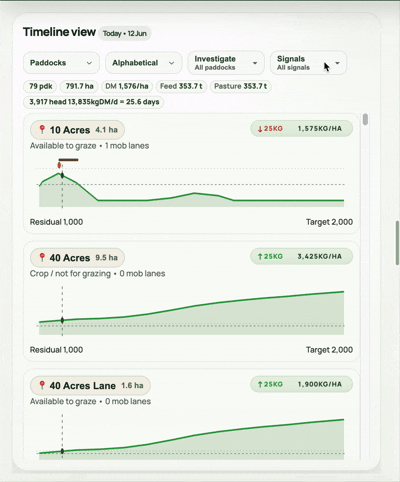Image resolution: width=400 pixels, height=482 pixels.
Task: Click the Today 12 Jun date badge
Action: click(125, 33)
